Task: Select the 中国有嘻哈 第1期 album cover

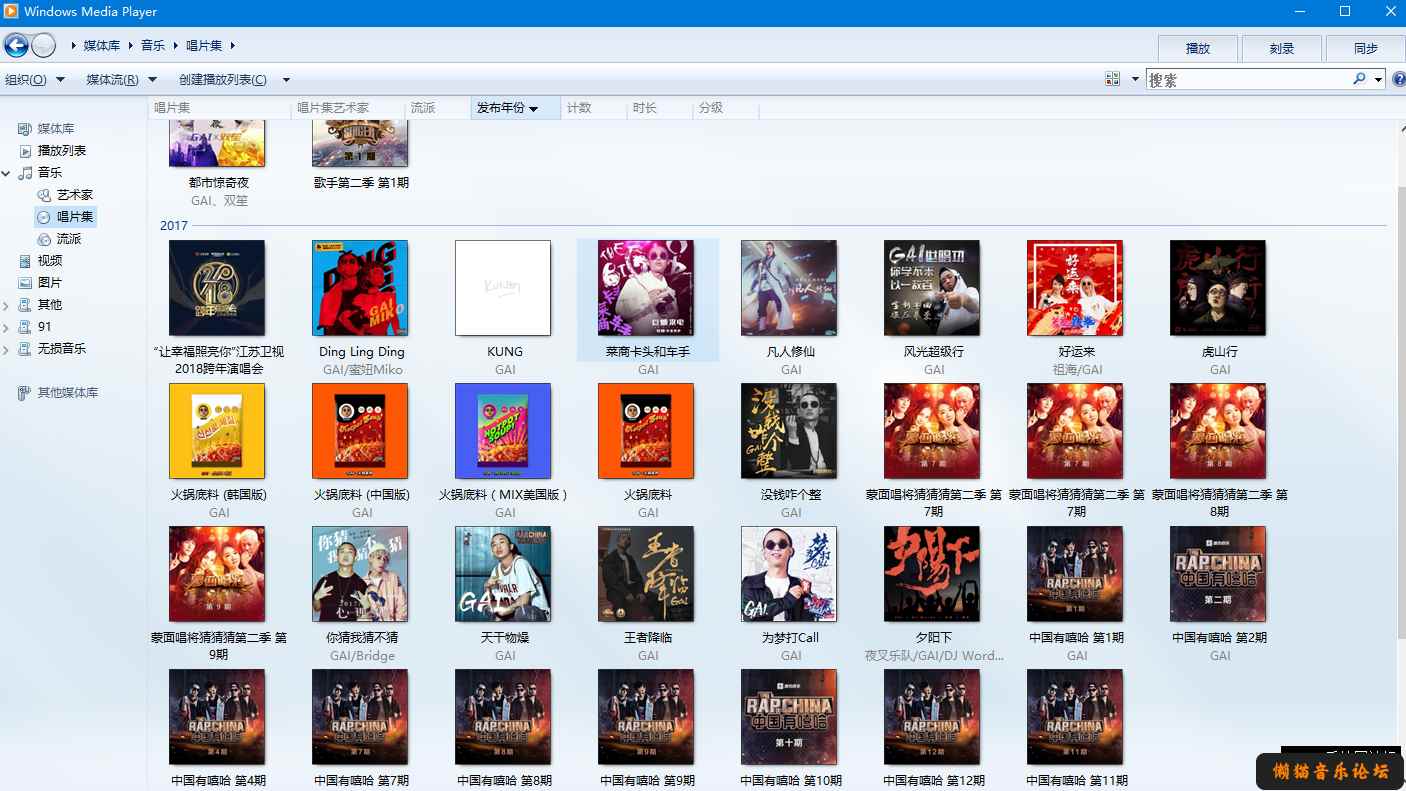Action: (1075, 574)
